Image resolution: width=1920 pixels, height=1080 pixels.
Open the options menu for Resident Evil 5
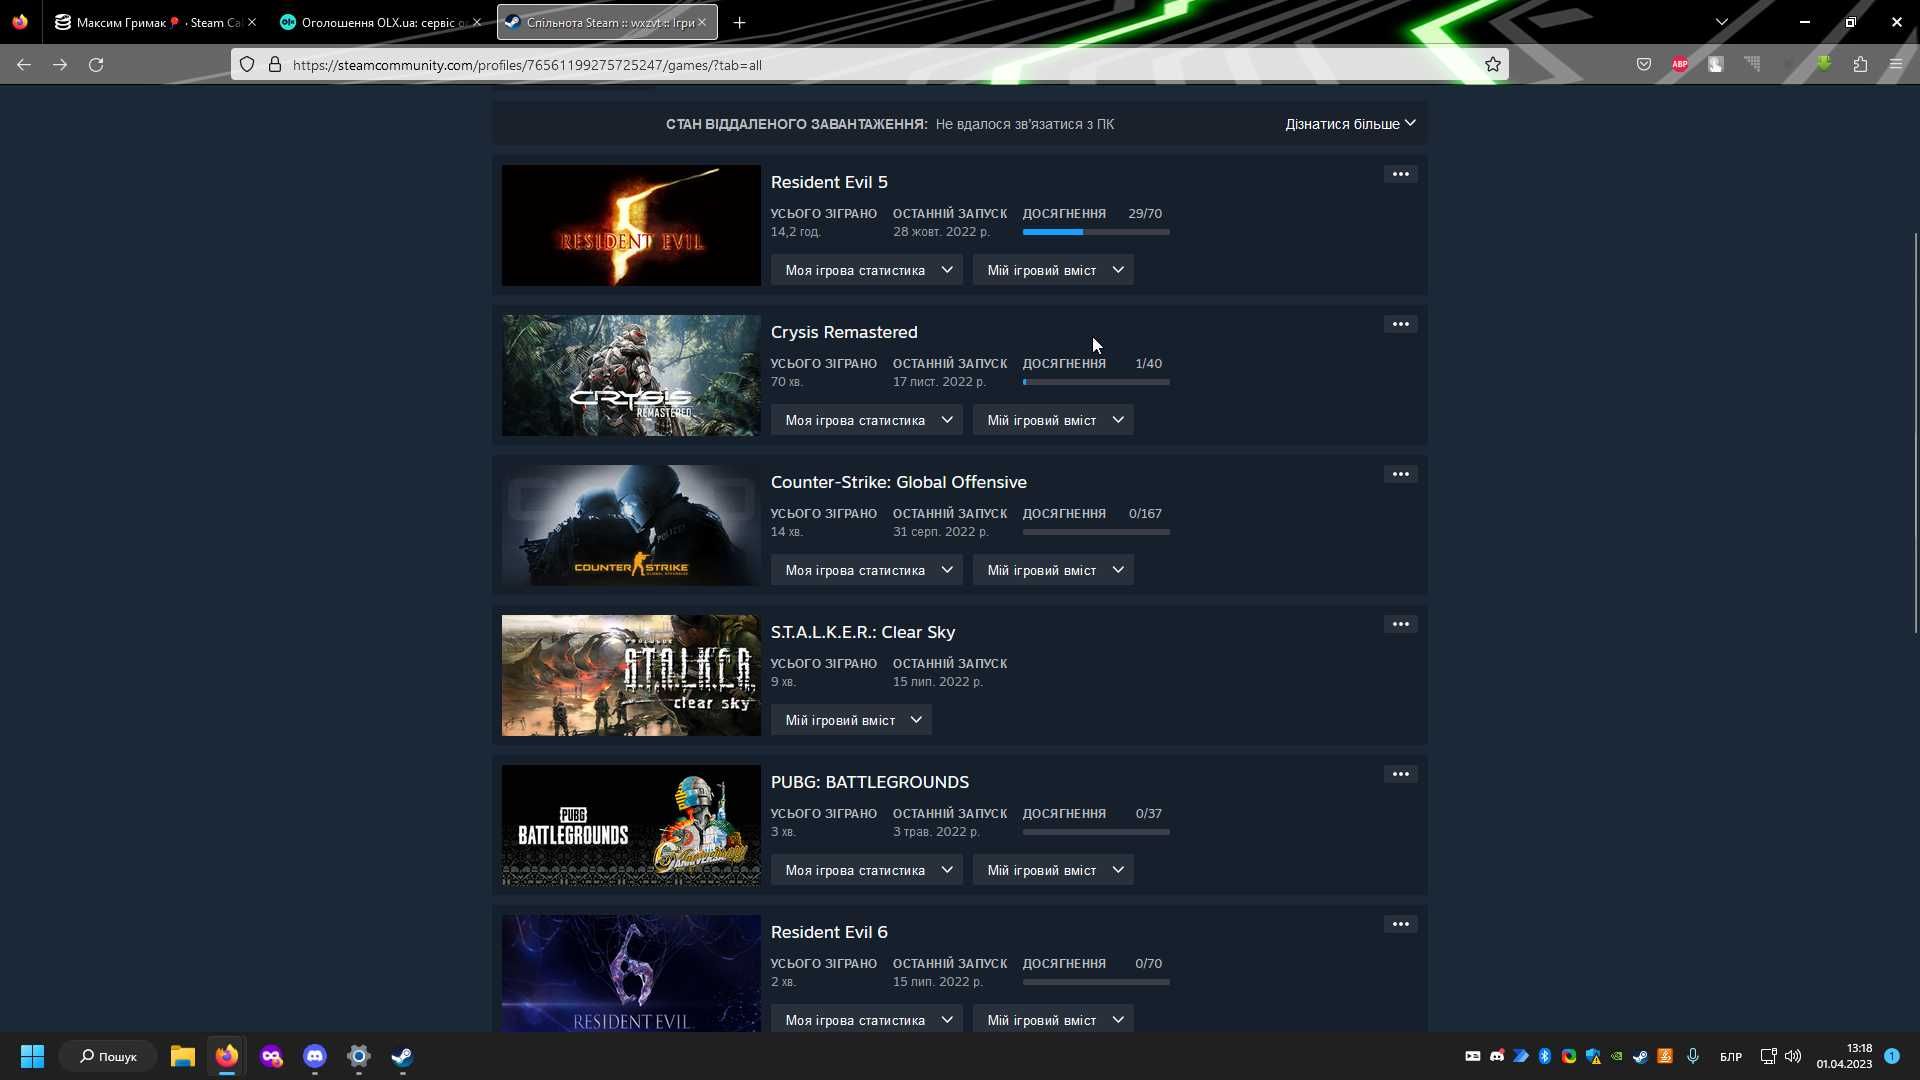[x=1400, y=174]
